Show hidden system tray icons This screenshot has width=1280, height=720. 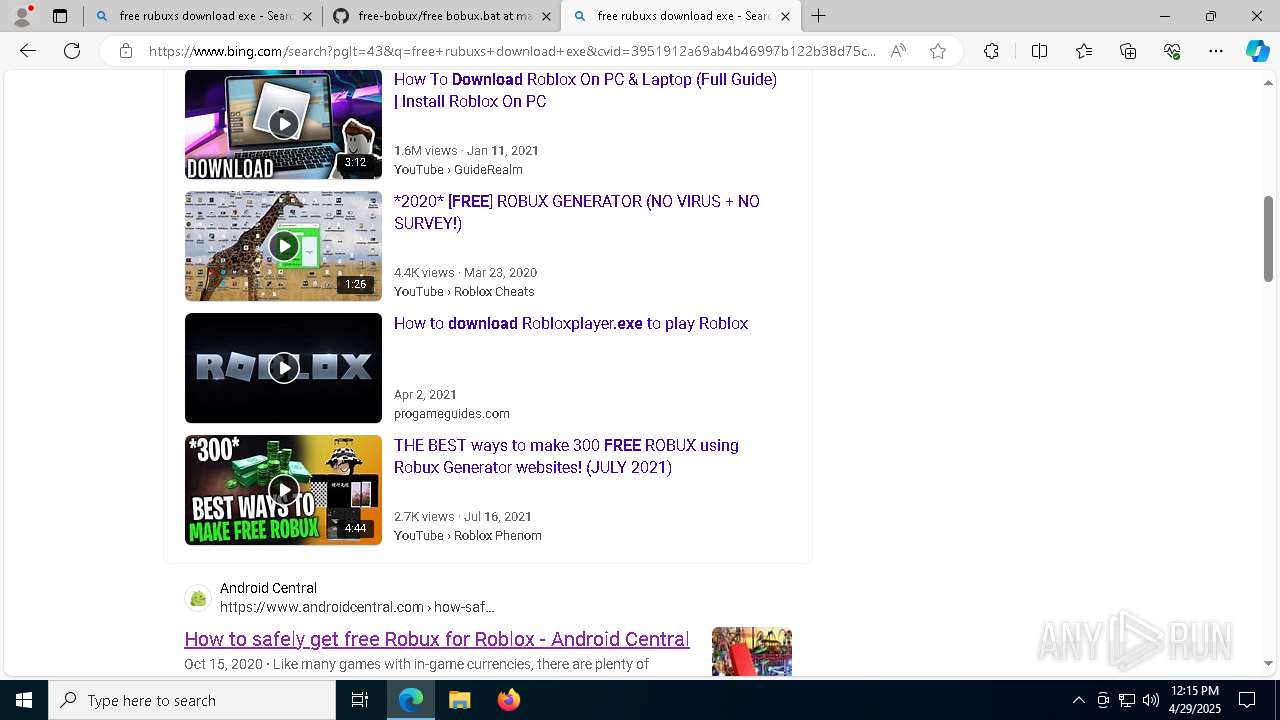tap(1078, 700)
